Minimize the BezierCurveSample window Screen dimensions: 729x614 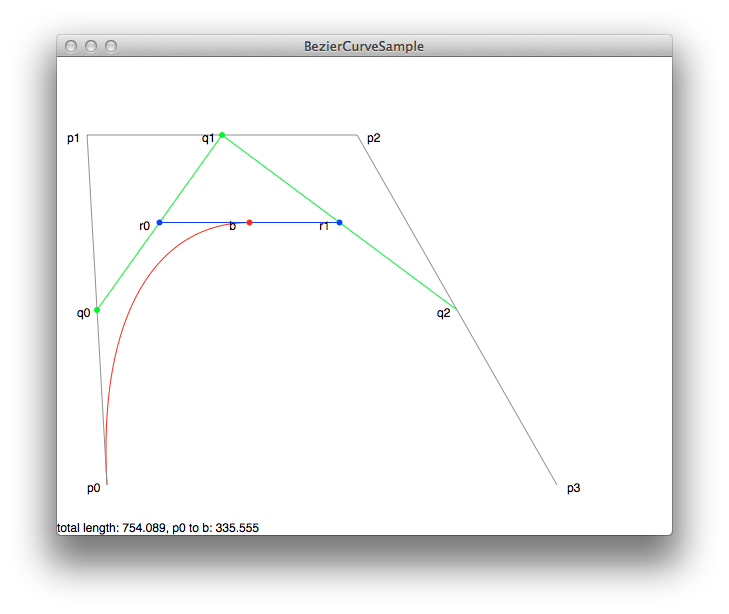91,46
